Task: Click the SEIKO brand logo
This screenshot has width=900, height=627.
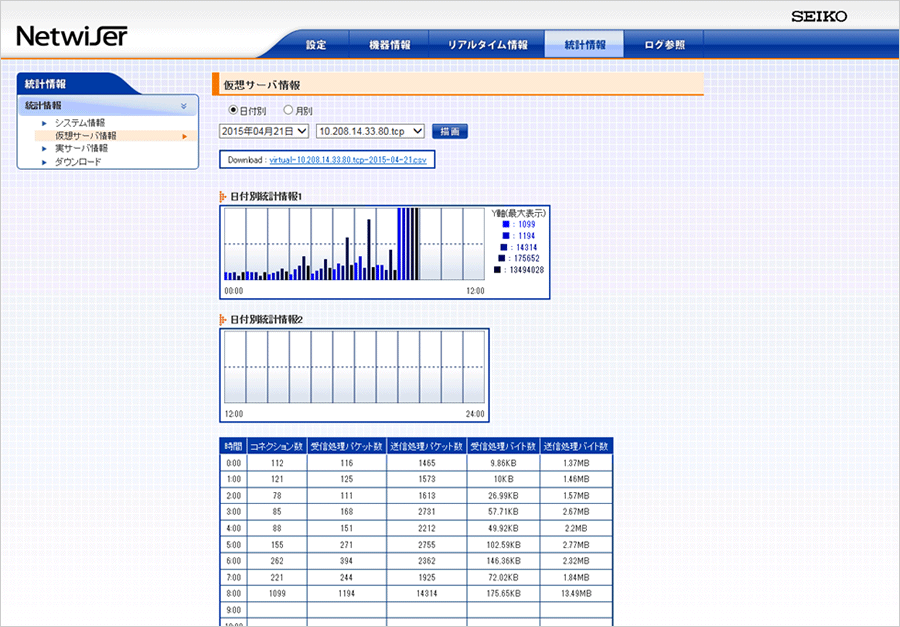Action: (818, 17)
